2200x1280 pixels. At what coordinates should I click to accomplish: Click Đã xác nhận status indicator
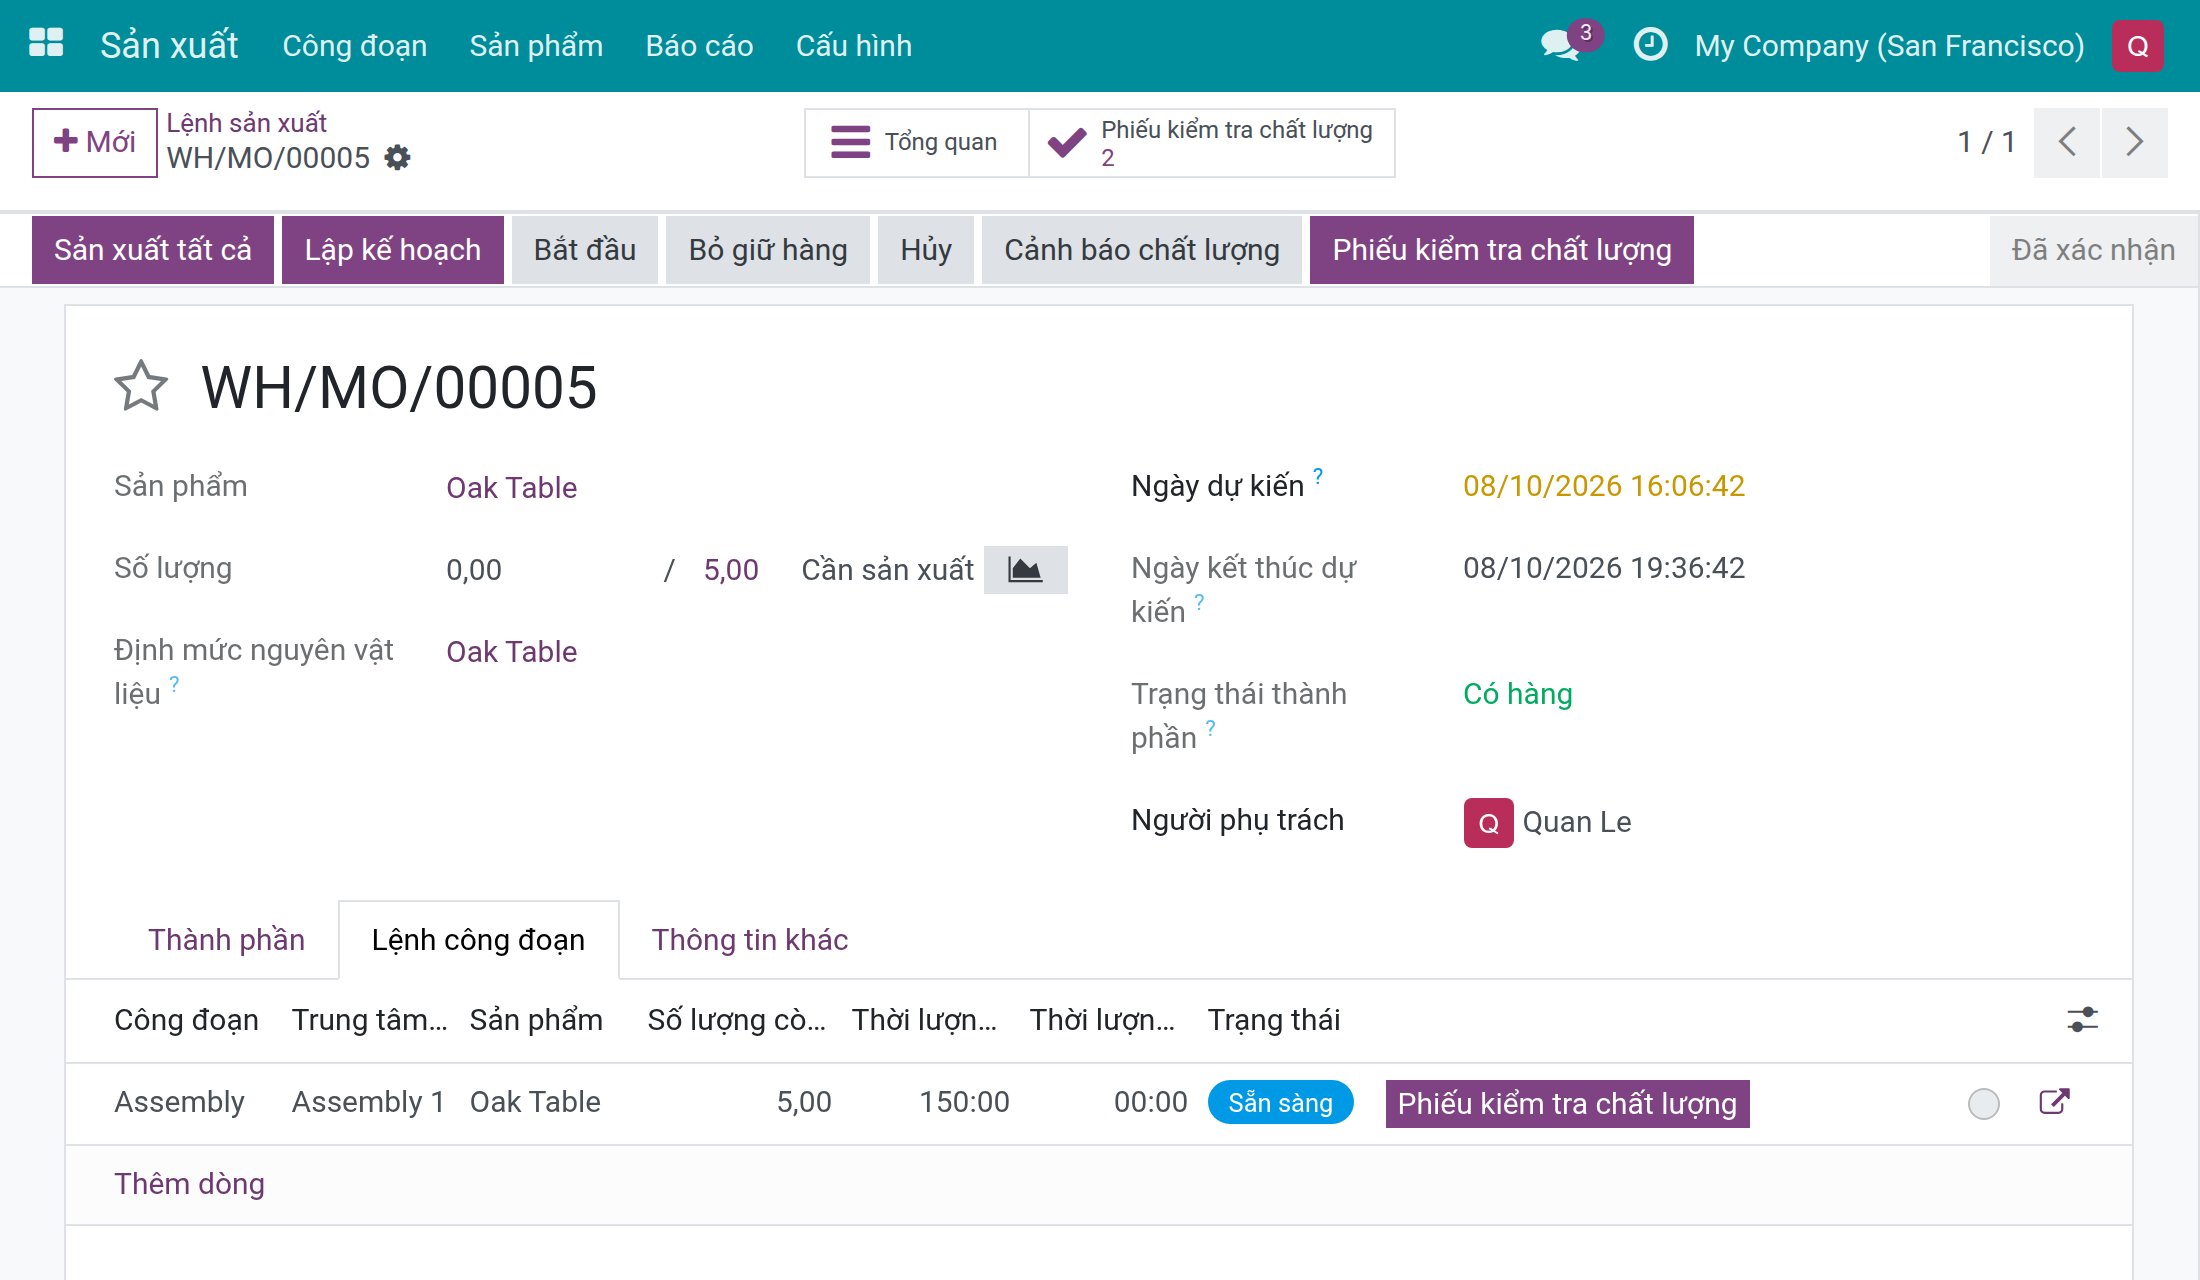(2093, 250)
